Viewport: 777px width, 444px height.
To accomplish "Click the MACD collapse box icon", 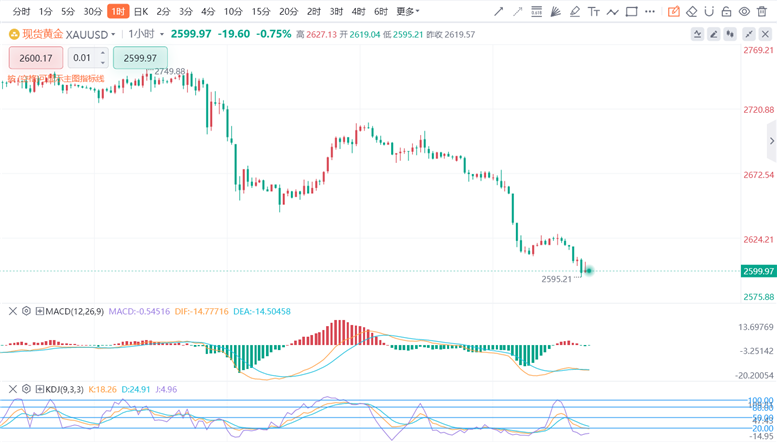I will (x=40, y=311).
